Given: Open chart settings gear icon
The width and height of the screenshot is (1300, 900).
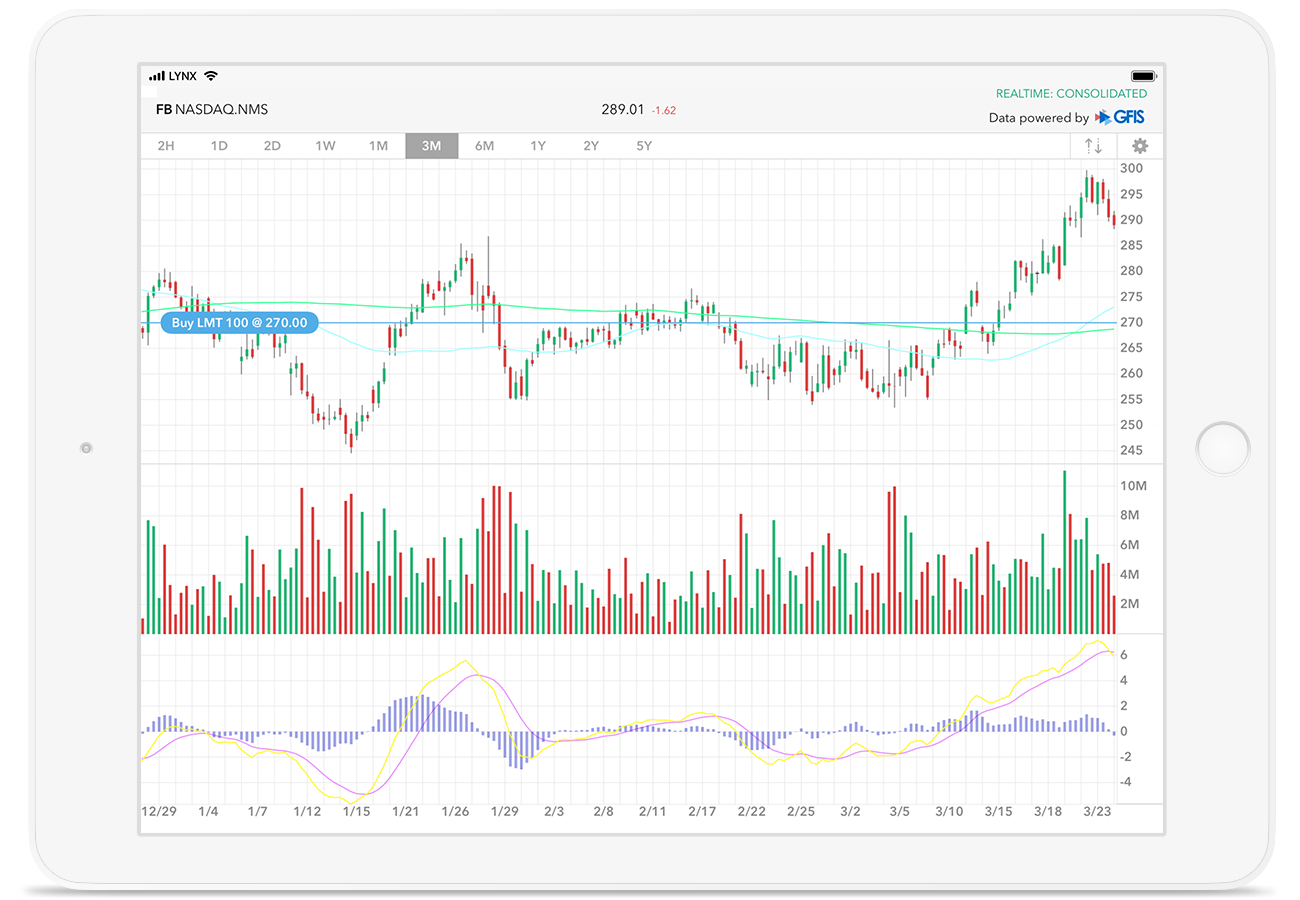Looking at the screenshot, I should click(x=1140, y=146).
